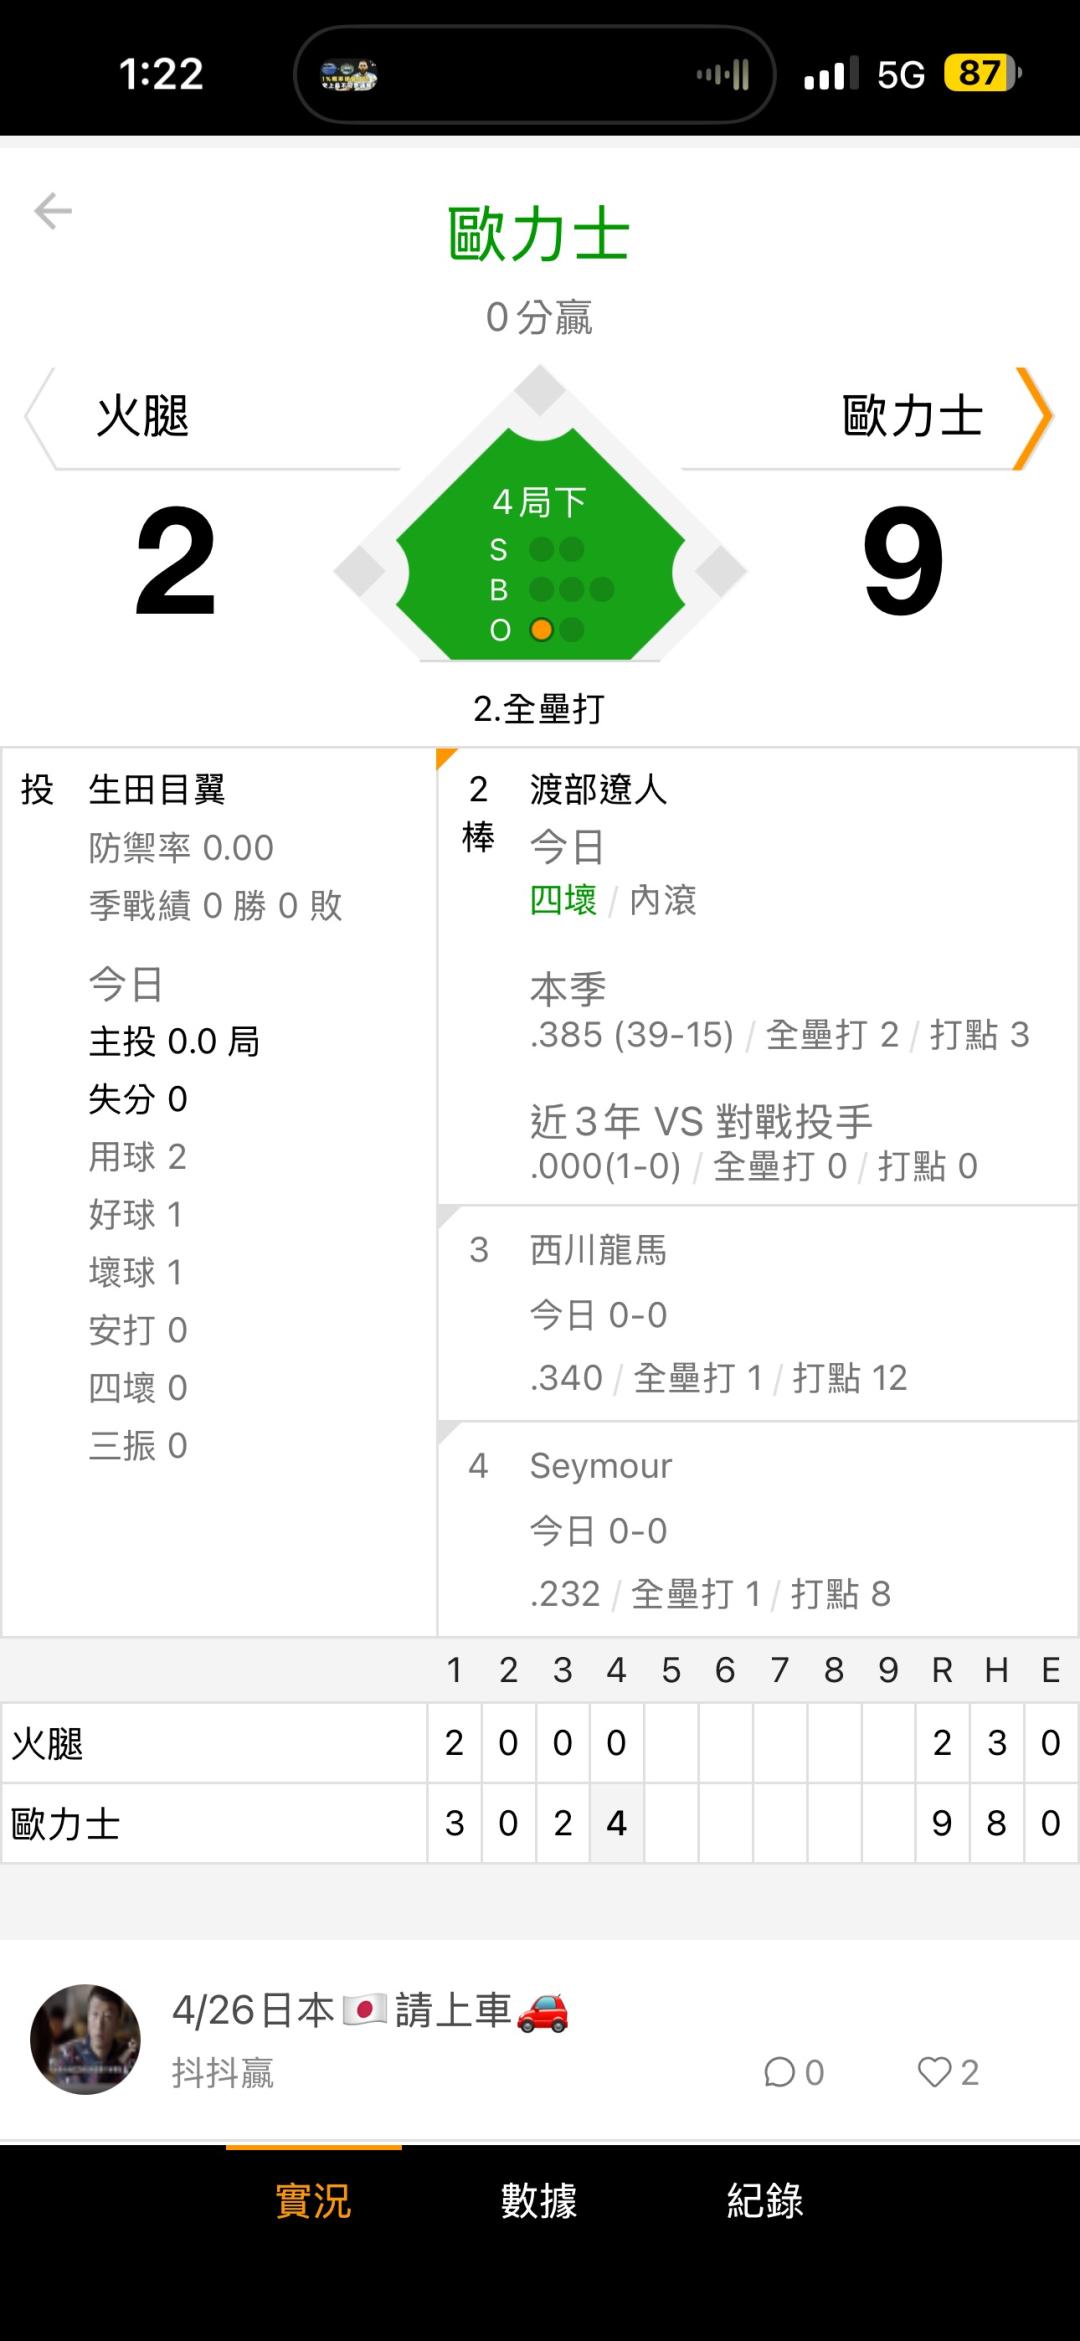The width and height of the screenshot is (1080, 2341).
Task: Tap the 抖抖贏 user avatar
Action: pos(86,2039)
